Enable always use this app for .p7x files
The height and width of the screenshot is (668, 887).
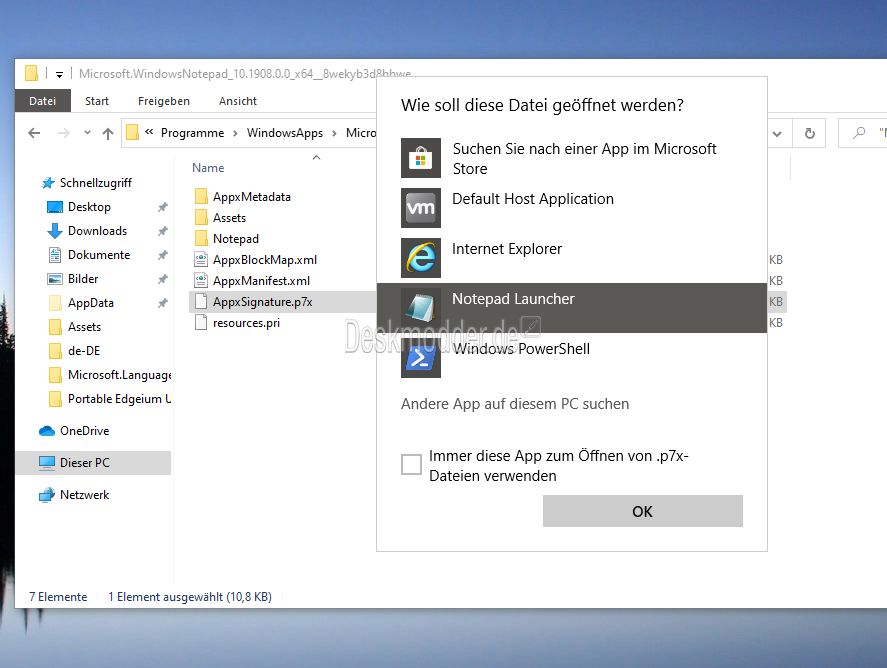pos(411,464)
